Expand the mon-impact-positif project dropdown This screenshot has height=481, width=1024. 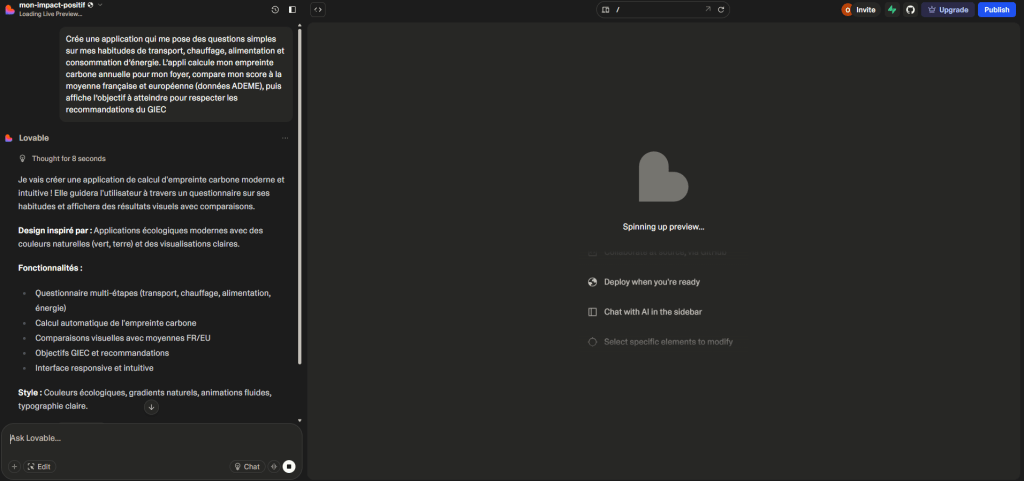[x=100, y=5]
